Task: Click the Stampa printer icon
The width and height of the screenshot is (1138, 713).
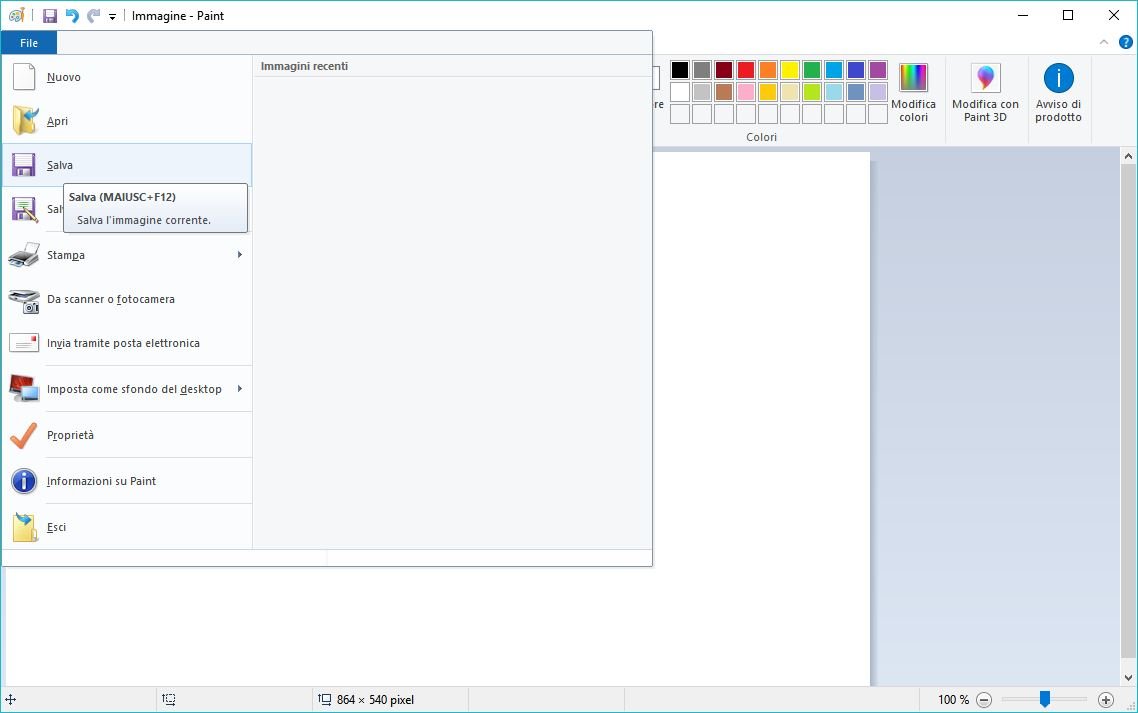Action: (24, 255)
